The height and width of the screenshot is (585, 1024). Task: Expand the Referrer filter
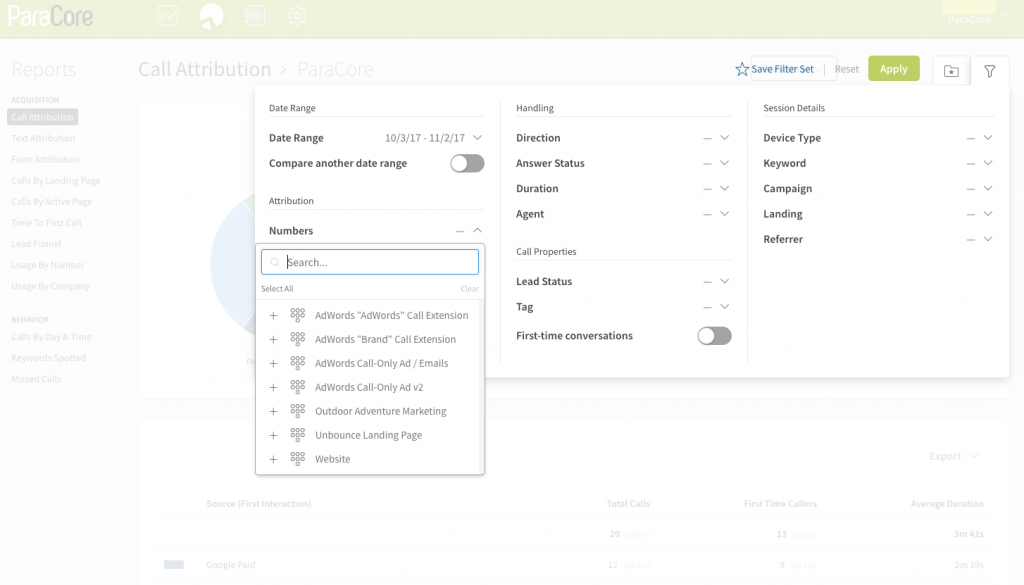(x=988, y=240)
